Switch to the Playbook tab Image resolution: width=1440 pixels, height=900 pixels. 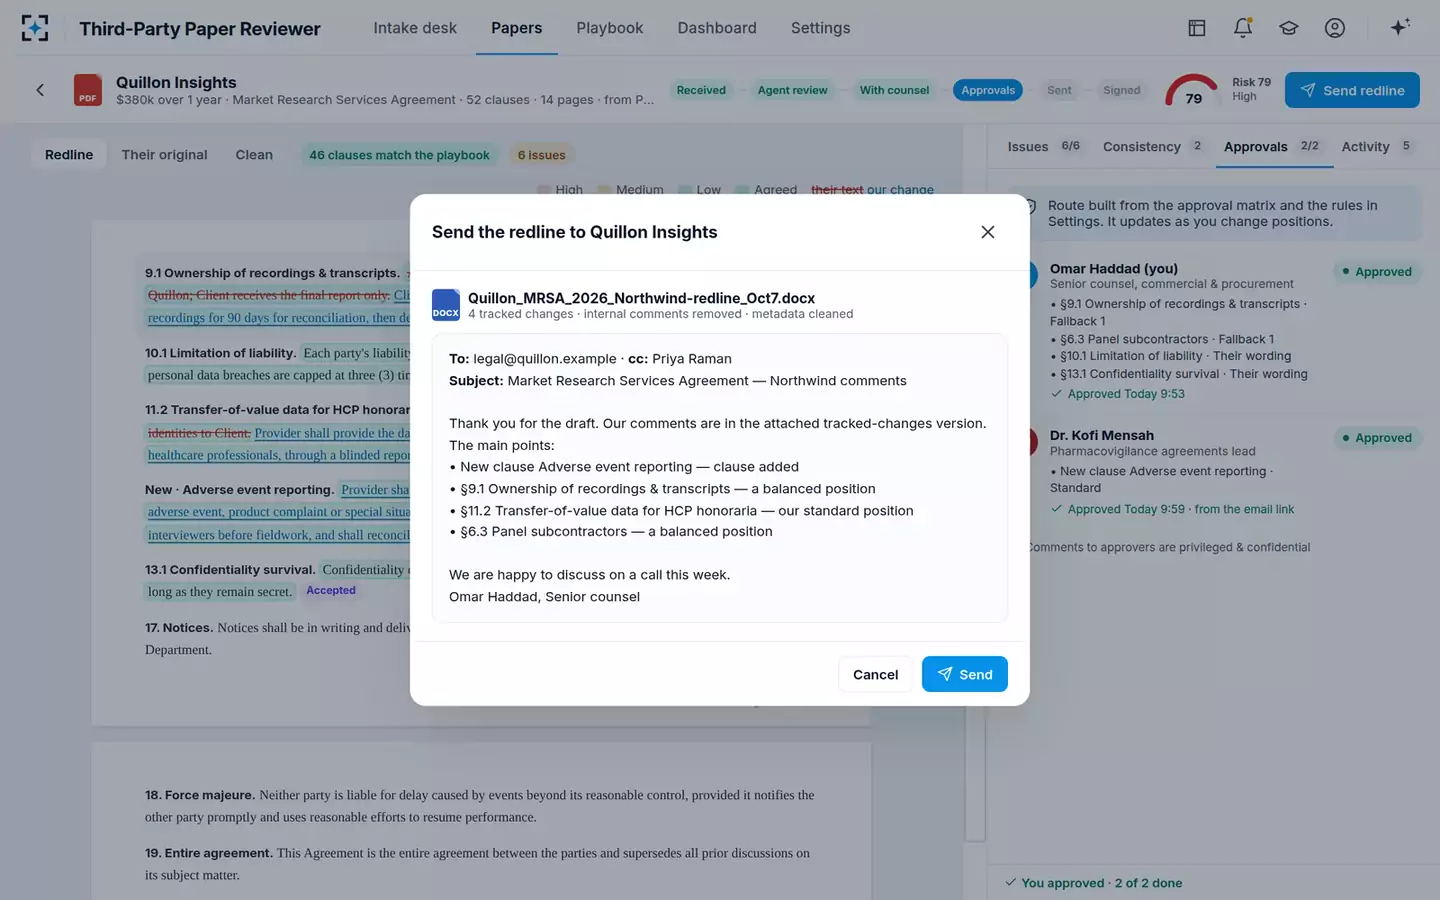pos(609,28)
